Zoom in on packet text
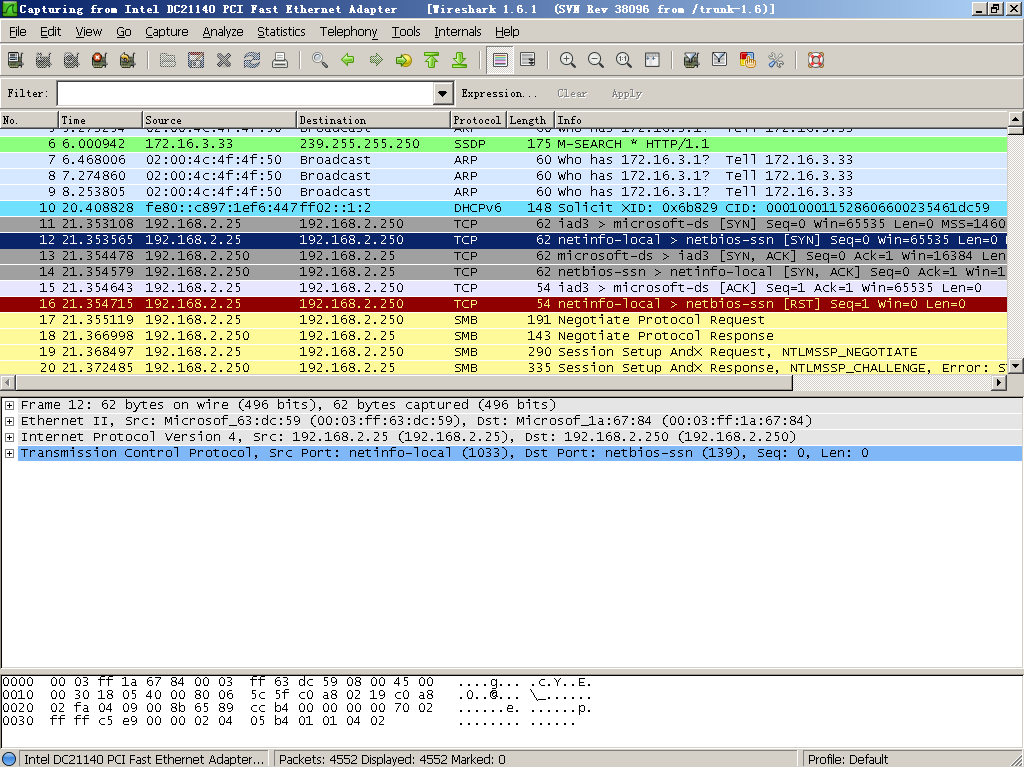Viewport: 1024px width, 768px height. click(568, 60)
